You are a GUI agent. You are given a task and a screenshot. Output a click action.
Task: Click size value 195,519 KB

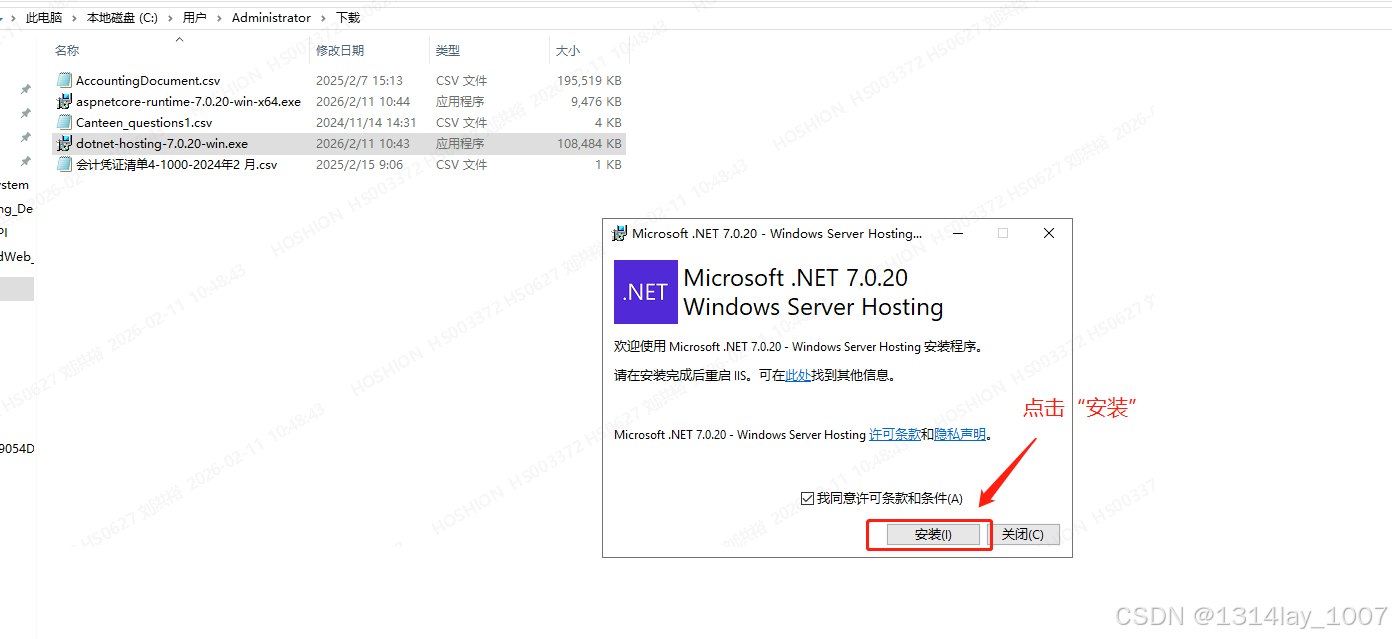[589, 81]
